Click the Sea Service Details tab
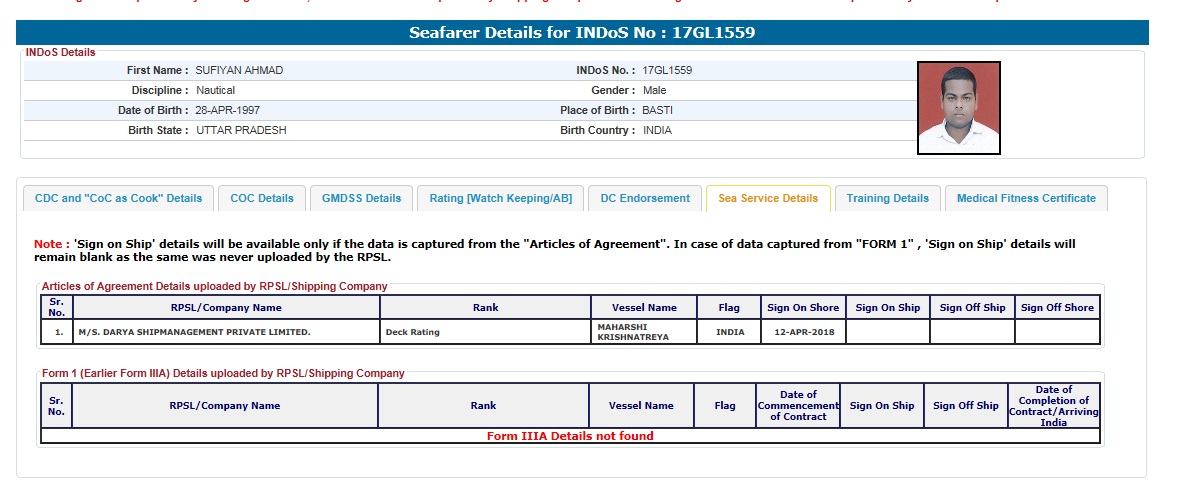Viewport: 1191px width, 499px height. [767, 198]
